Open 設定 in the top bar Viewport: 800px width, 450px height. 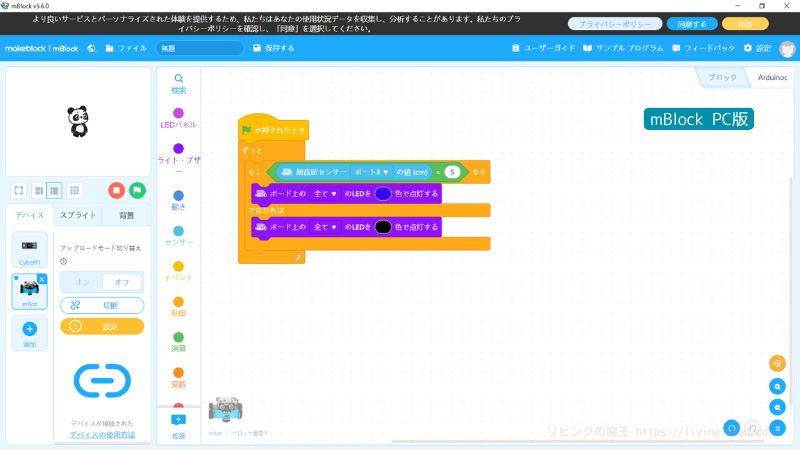[x=757, y=48]
